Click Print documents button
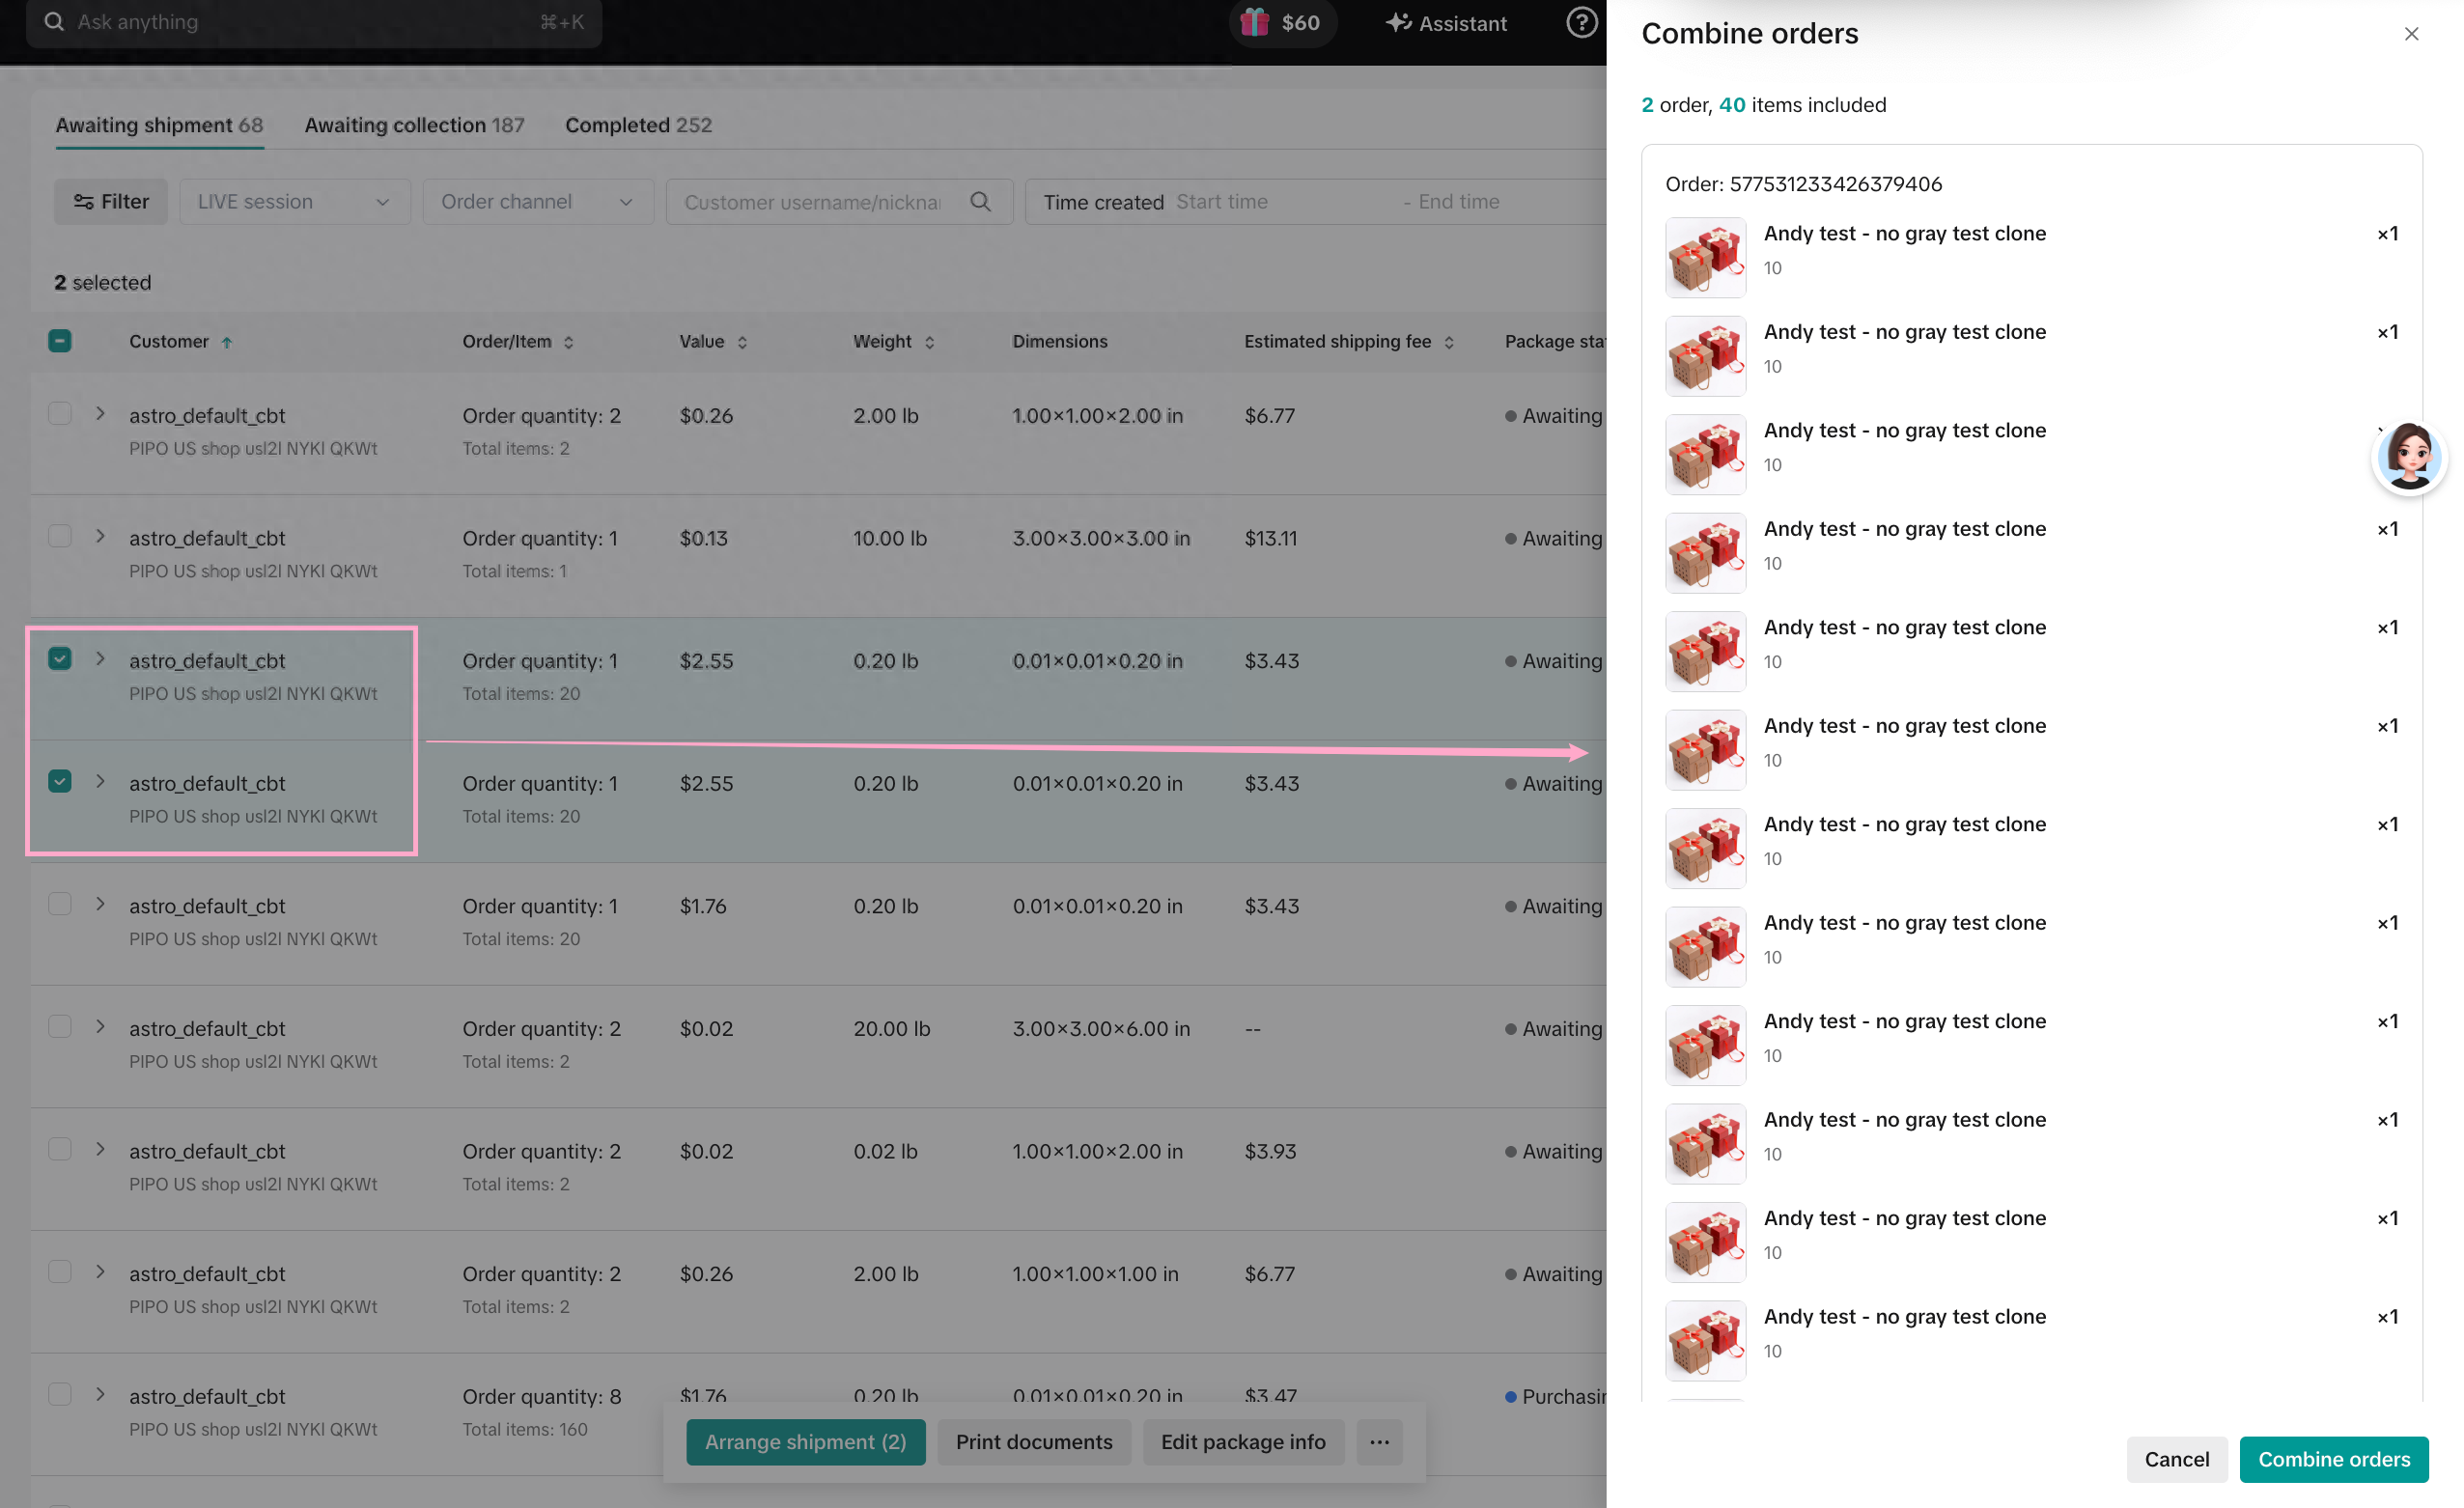 pyautogui.click(x=1034, y=1442)
